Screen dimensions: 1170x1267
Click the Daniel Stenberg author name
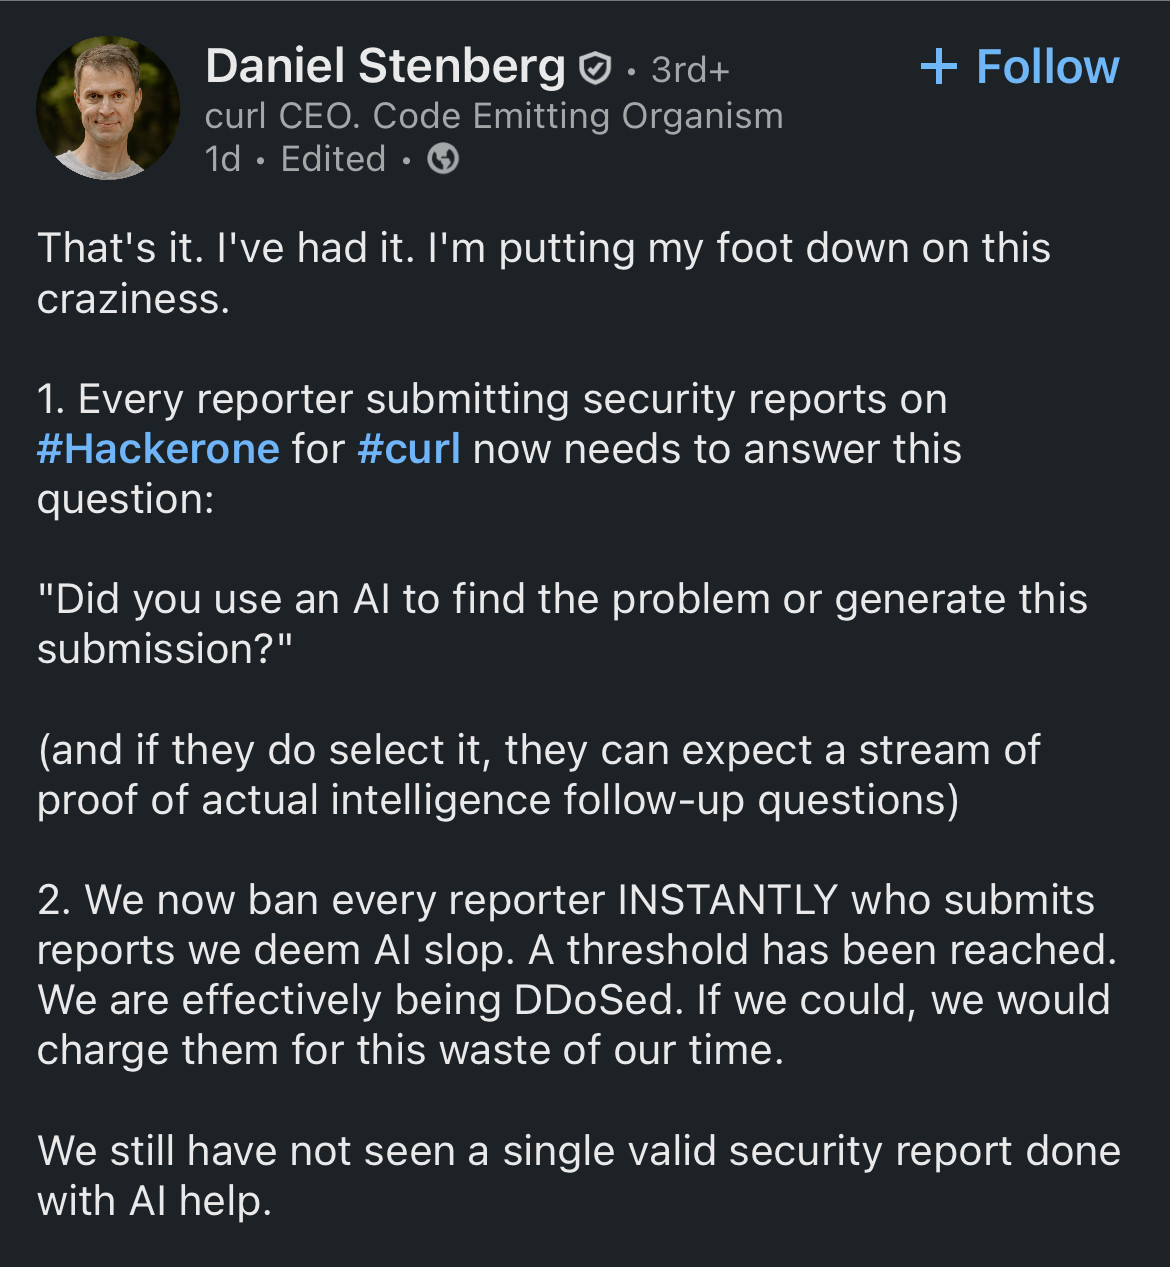385,67
